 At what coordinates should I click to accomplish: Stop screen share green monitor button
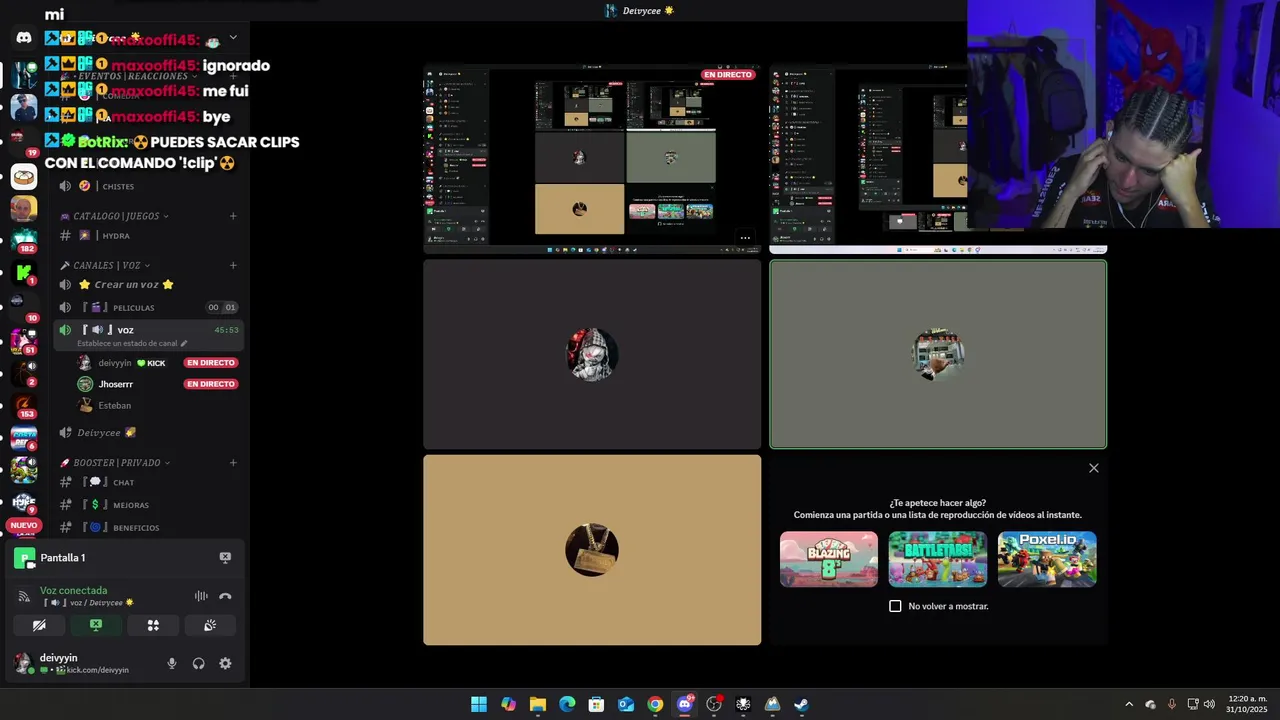96,625
